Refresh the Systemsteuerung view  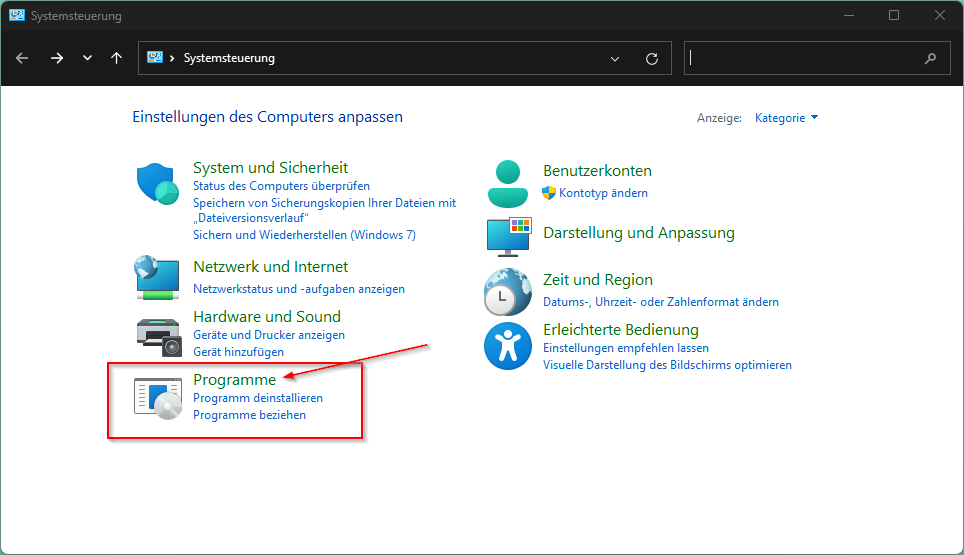click(652, 58)
